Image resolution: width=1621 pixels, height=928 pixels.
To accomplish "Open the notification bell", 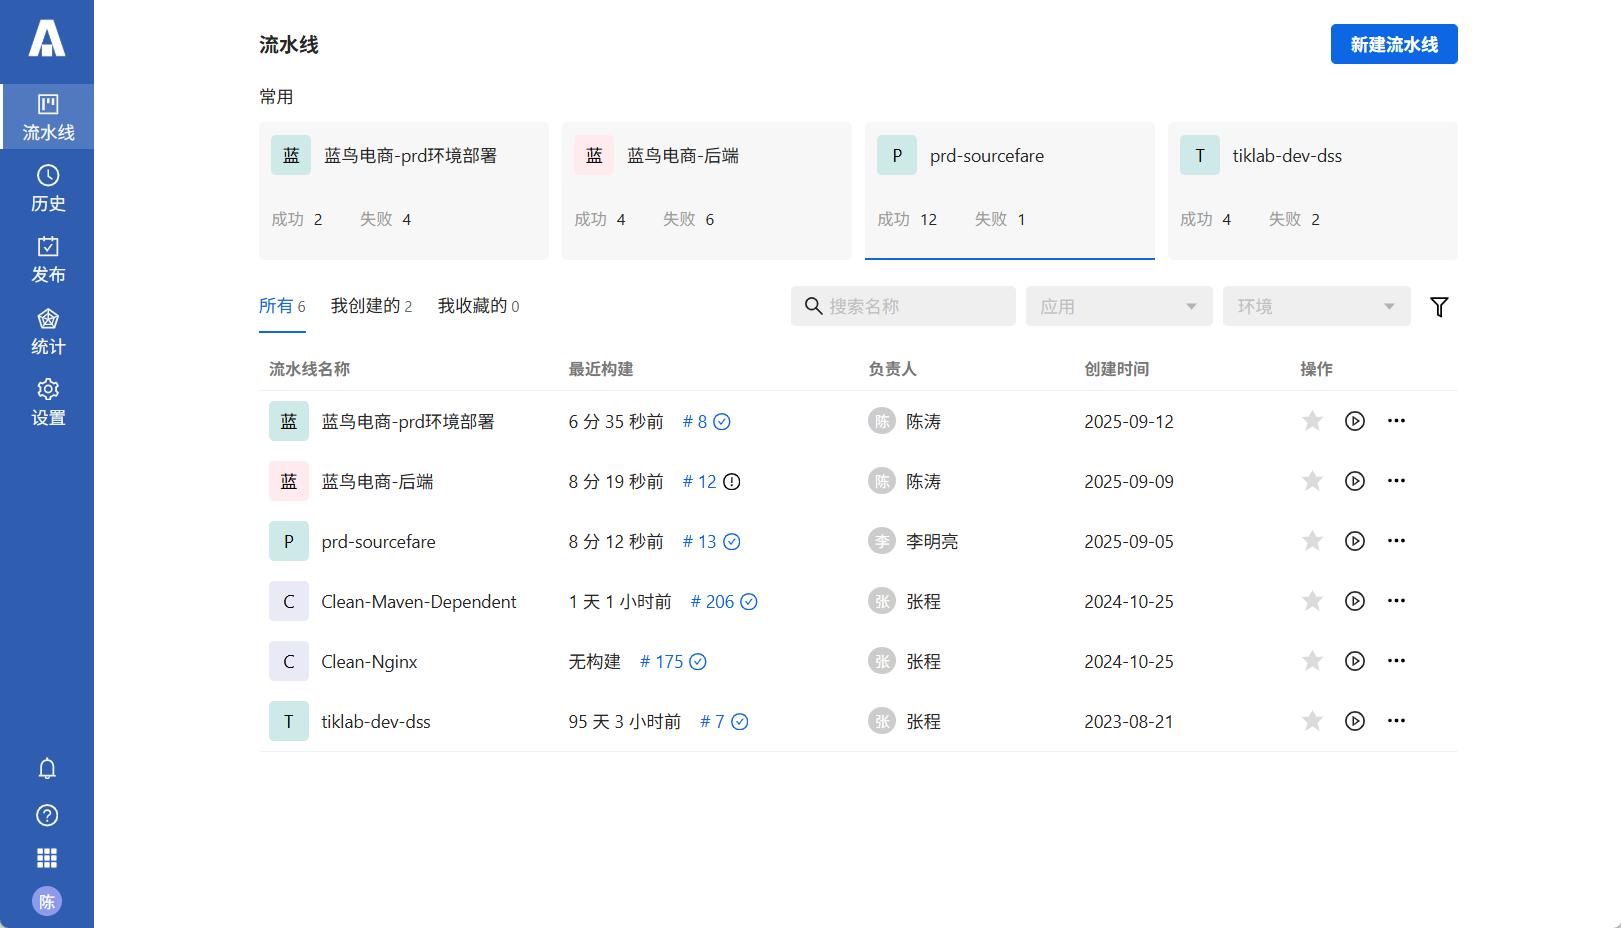I will 47,768.
